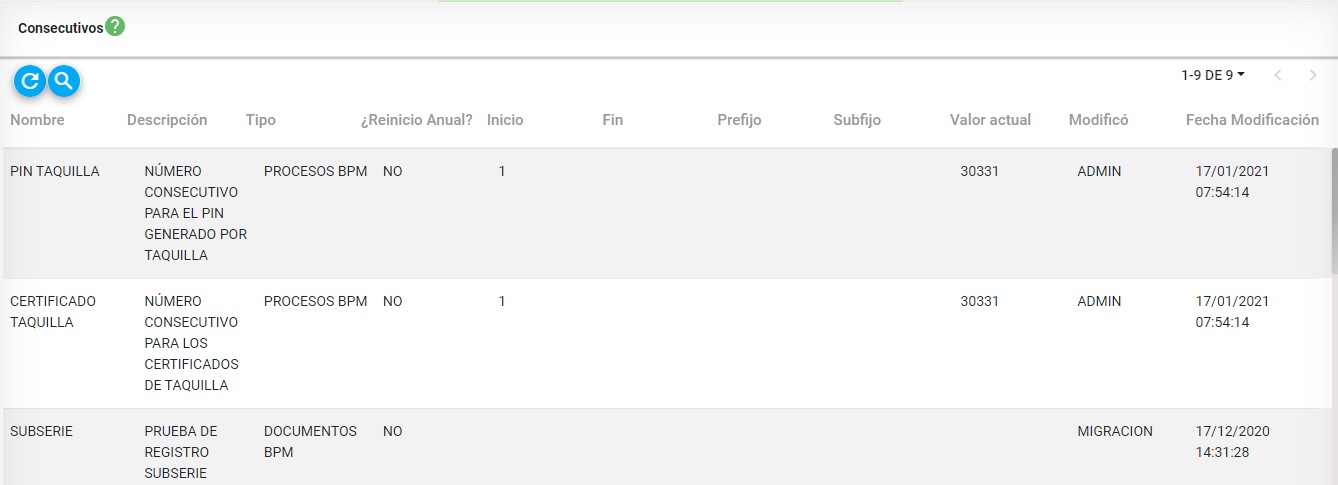Image resolution: width=1338 pixels, height=485 pixels.
Task: Click the Inicio column header
Action: (505, 120)
